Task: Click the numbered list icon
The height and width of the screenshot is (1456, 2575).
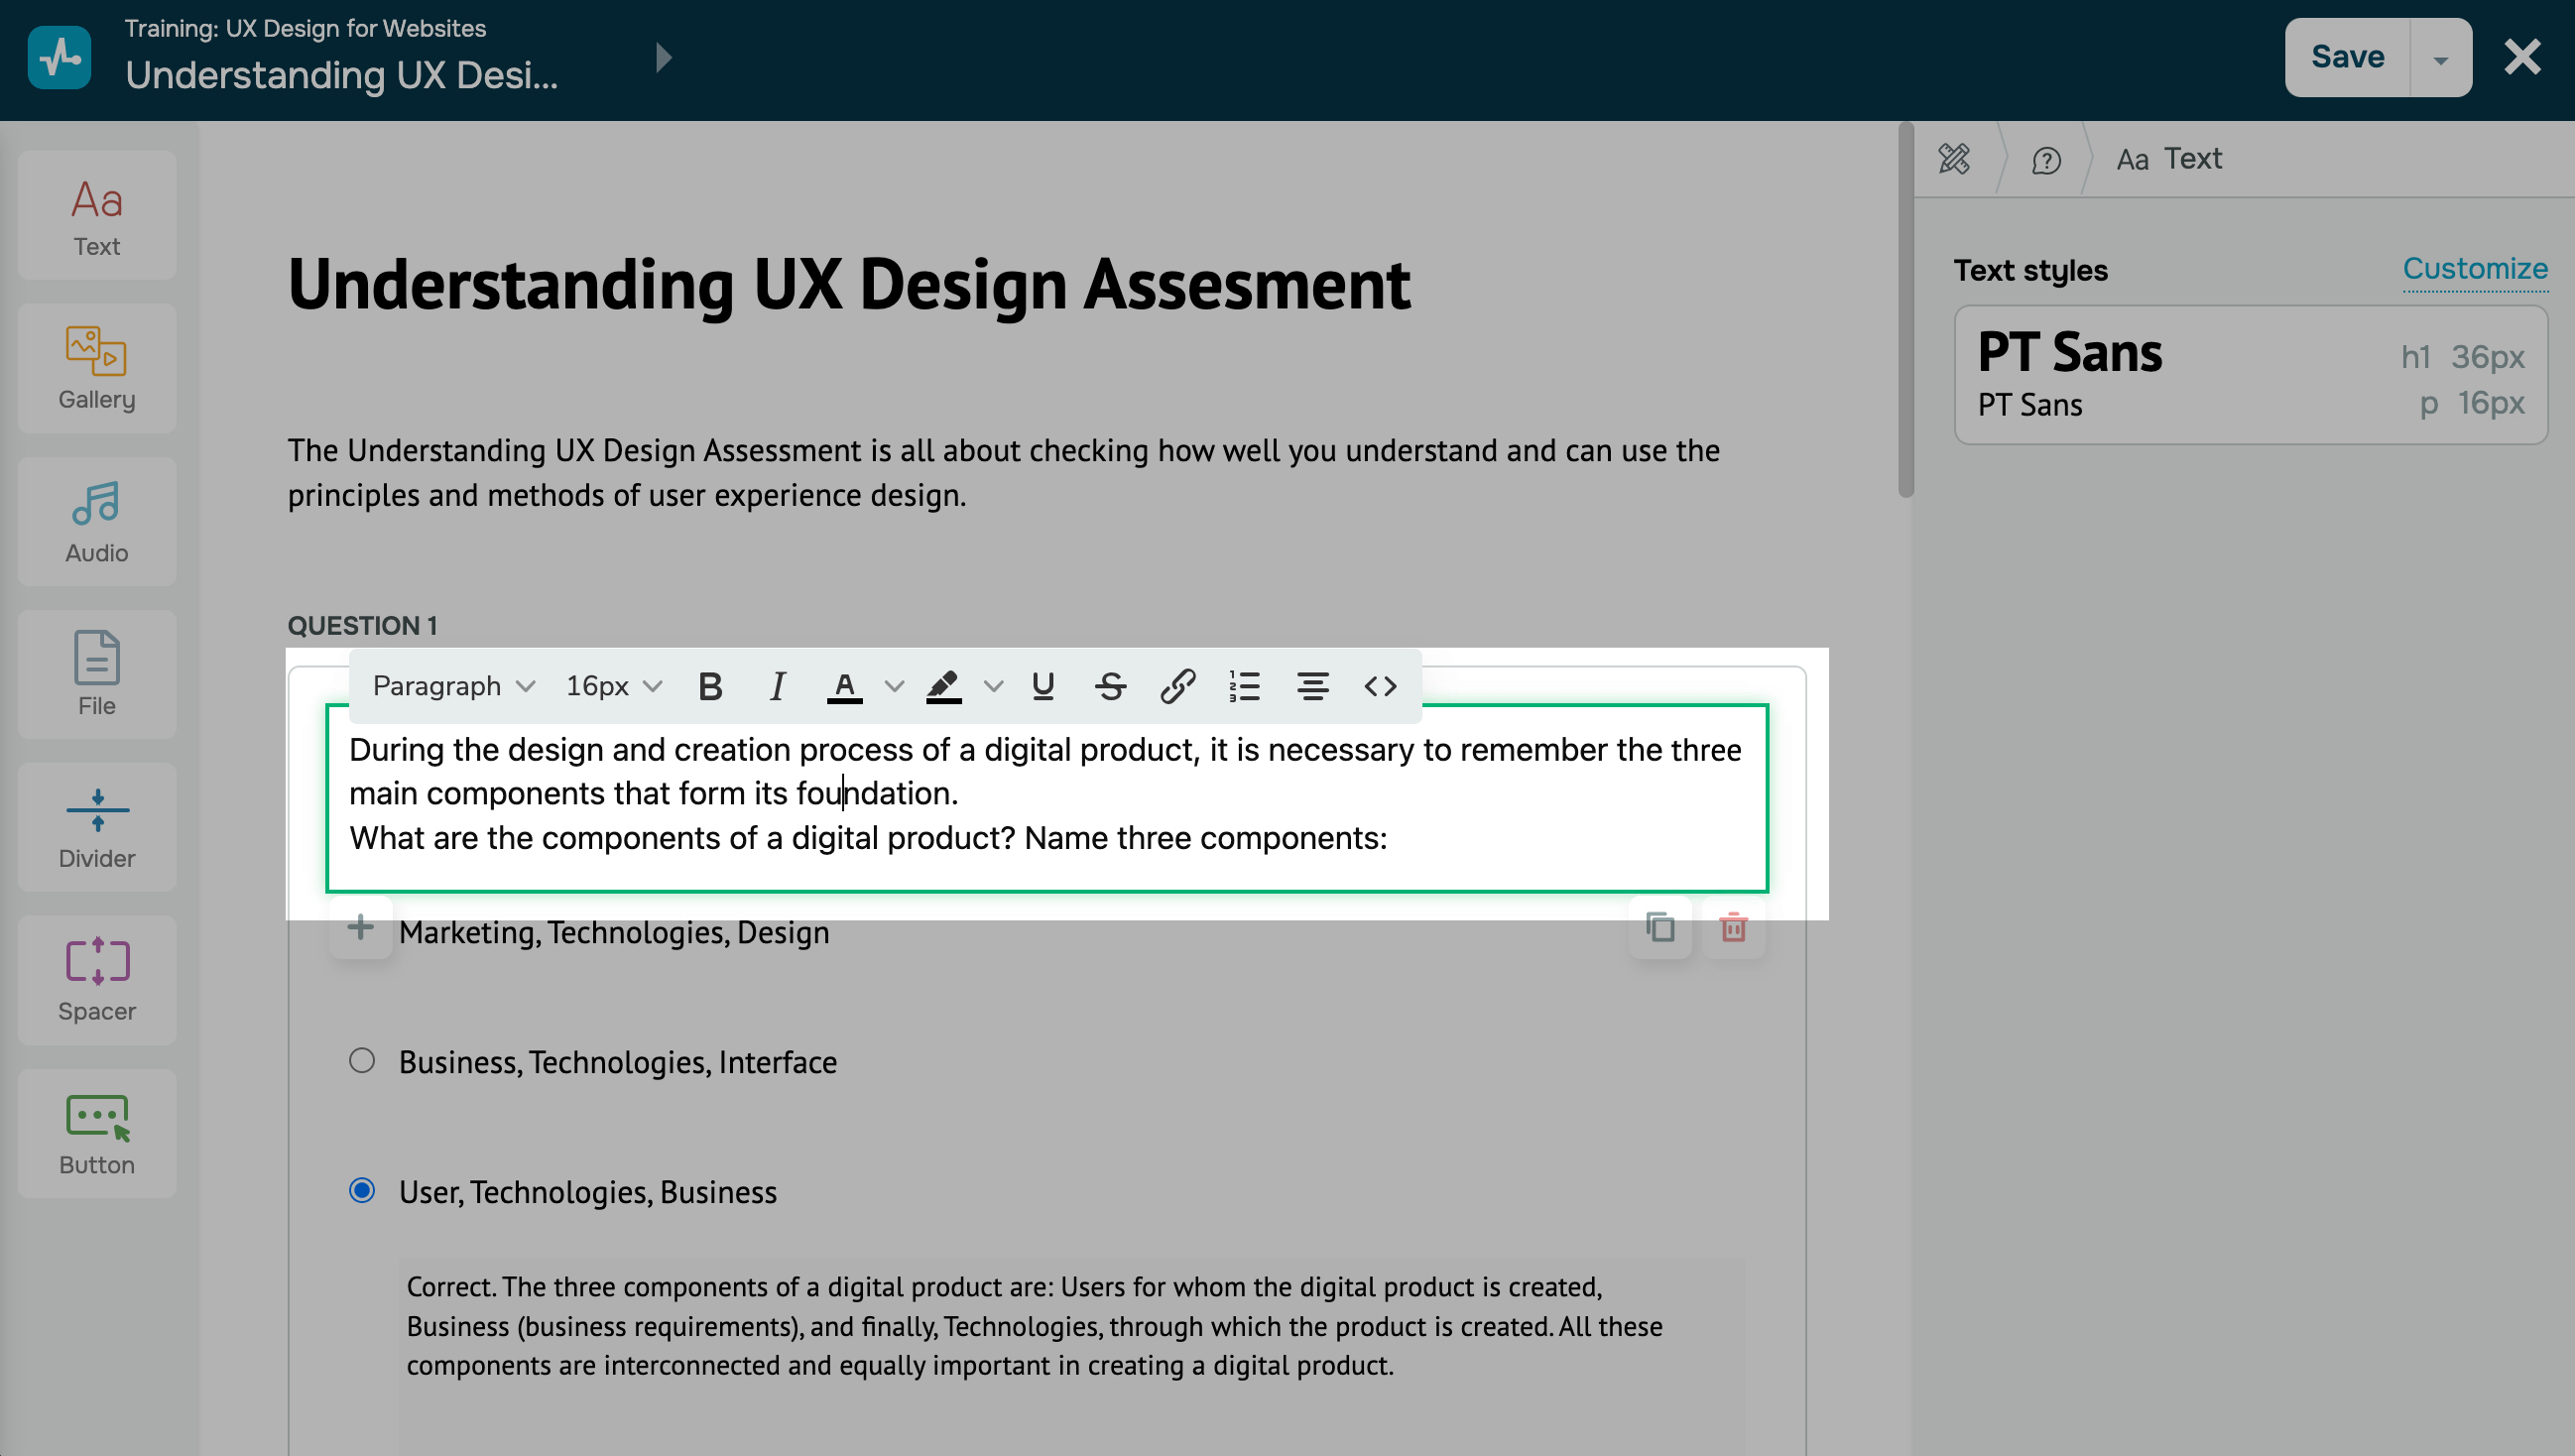Action: [x=1244, y=686]
